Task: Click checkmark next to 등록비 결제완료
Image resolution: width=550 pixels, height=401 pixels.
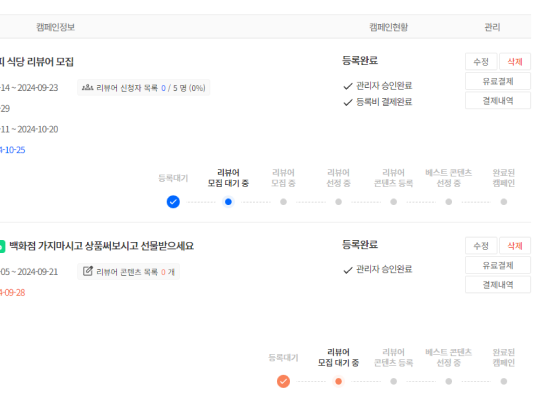Action: point(348,102)
